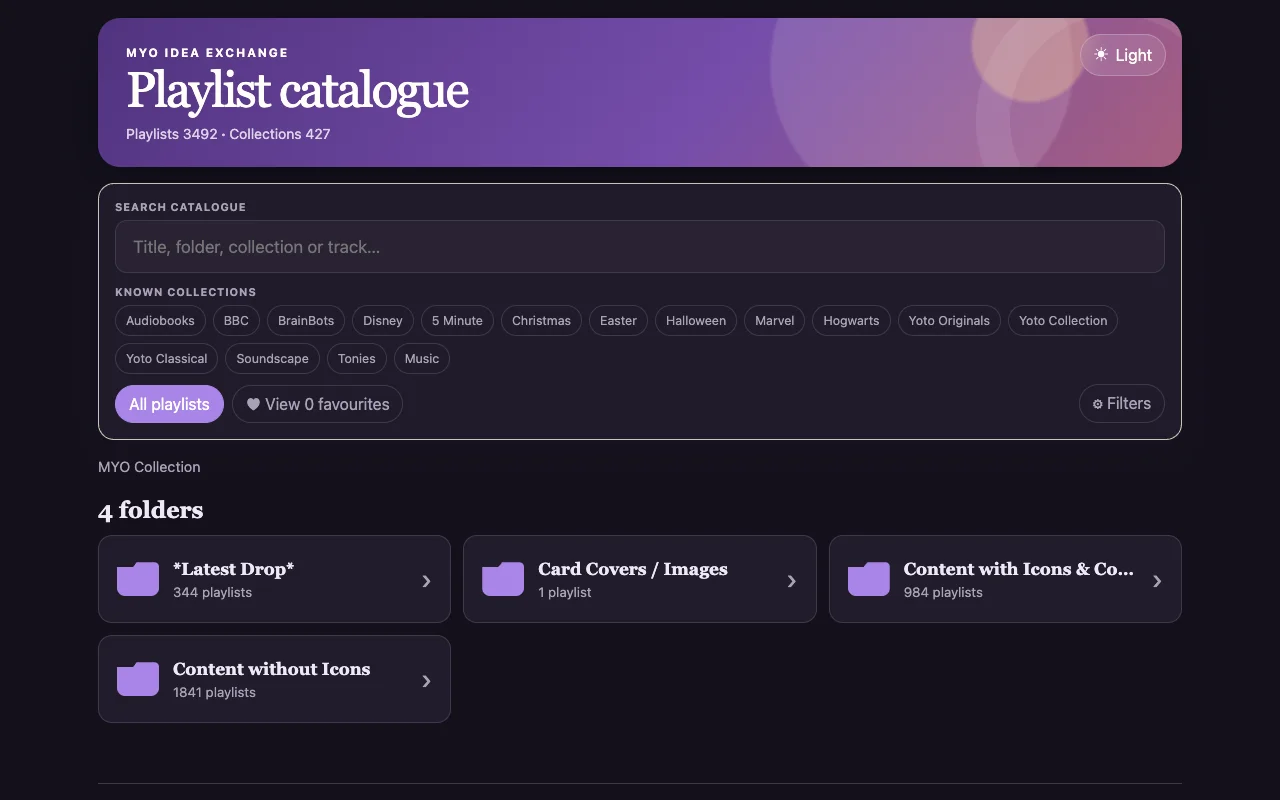Click the '1841 playlists' count text
Image resolution: width=1280 pixels, height=800 pixels.
[x=214, y=692]
